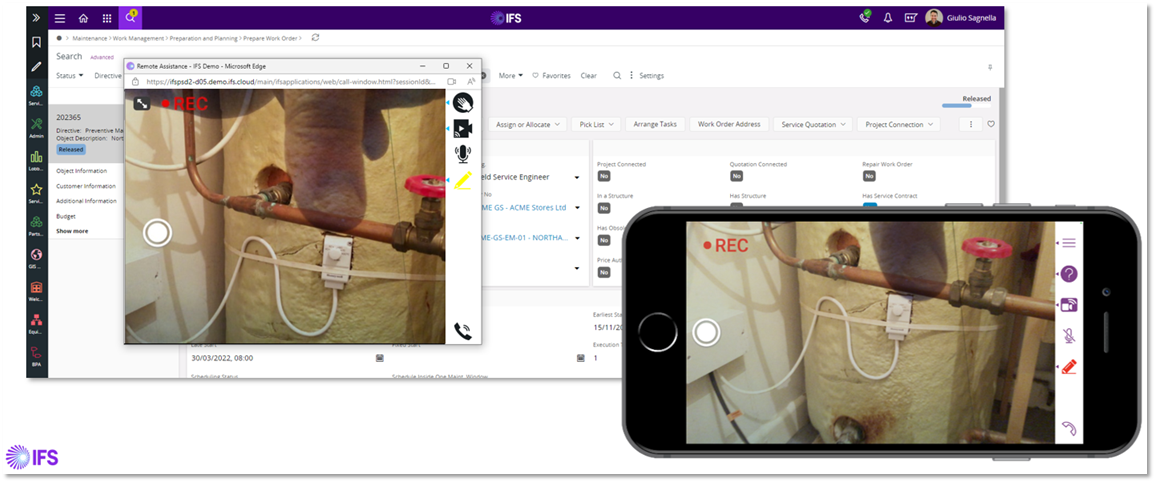Image resolution: width=1156 pixels, height=483 pixels.
Task: Go to the IFS home page icon
Action: point(83,18)
